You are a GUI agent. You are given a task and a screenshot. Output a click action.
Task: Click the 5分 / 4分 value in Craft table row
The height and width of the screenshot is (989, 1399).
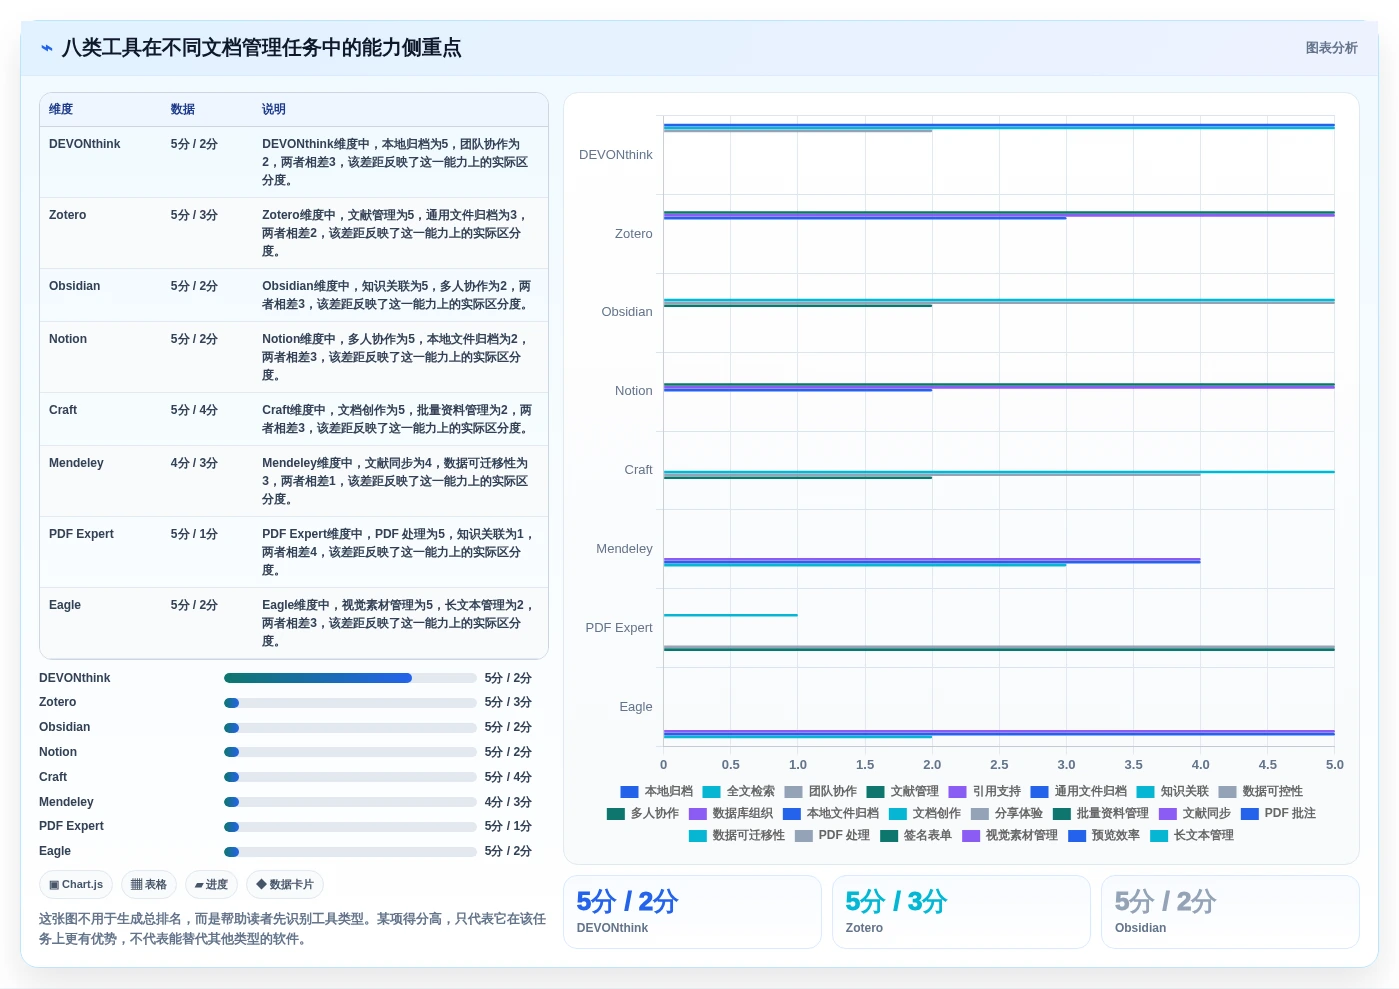[x=194, y=410]
